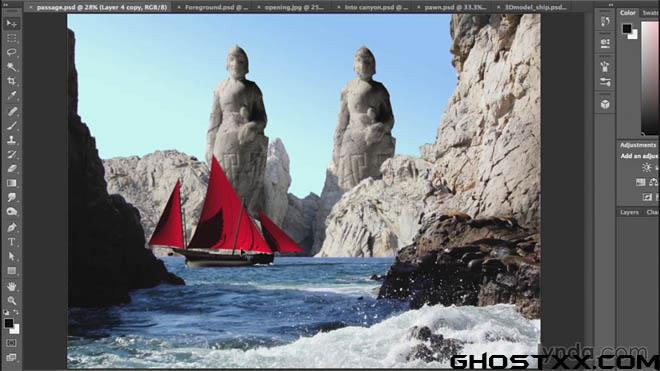
Task: Switch to the Foreground.psd document tab
Action: [x=216, y=7]
